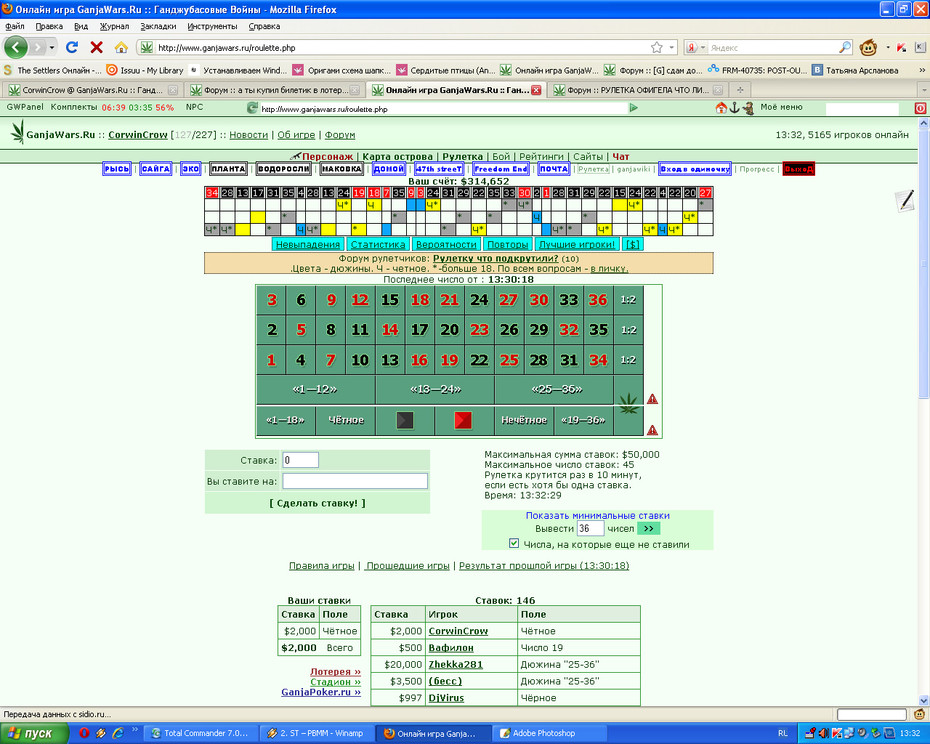Open the Закладки menu
The height and width of the screenshot is (744, 930).
pyautogui.click(x=158, y=26)
